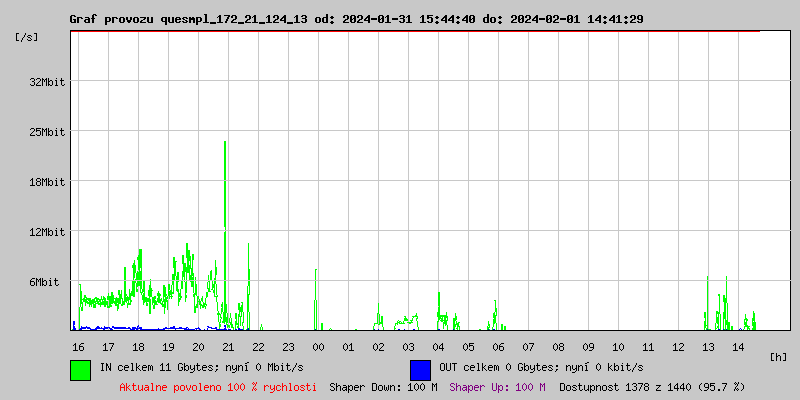Click the 32Mbit y-axis label
Screen dimensions: 800x400
pyautogui.click(x=47, y=82)
